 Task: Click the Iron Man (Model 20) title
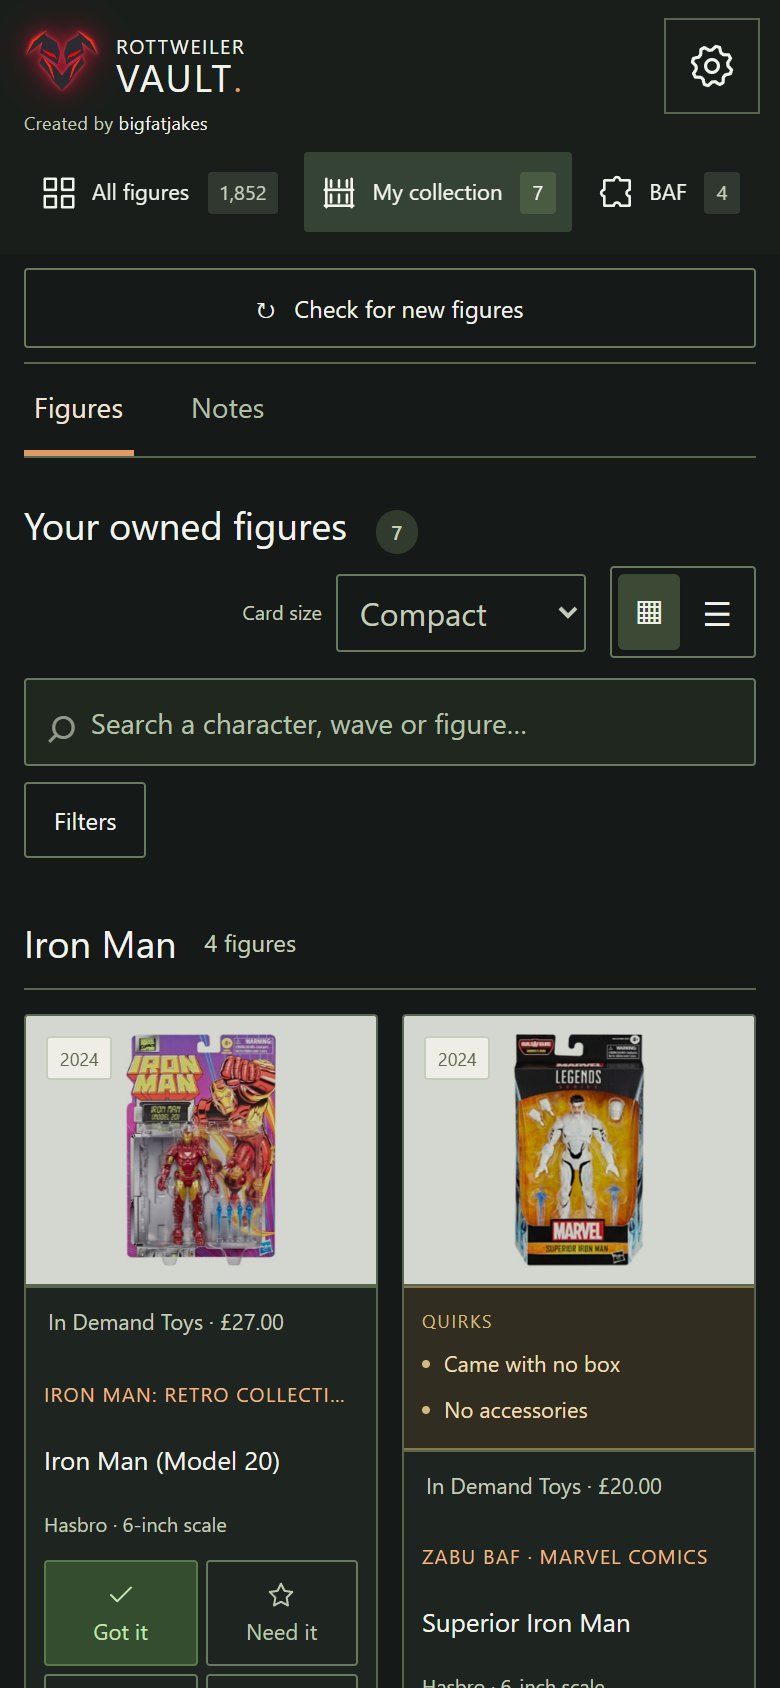coord(162,1461)
